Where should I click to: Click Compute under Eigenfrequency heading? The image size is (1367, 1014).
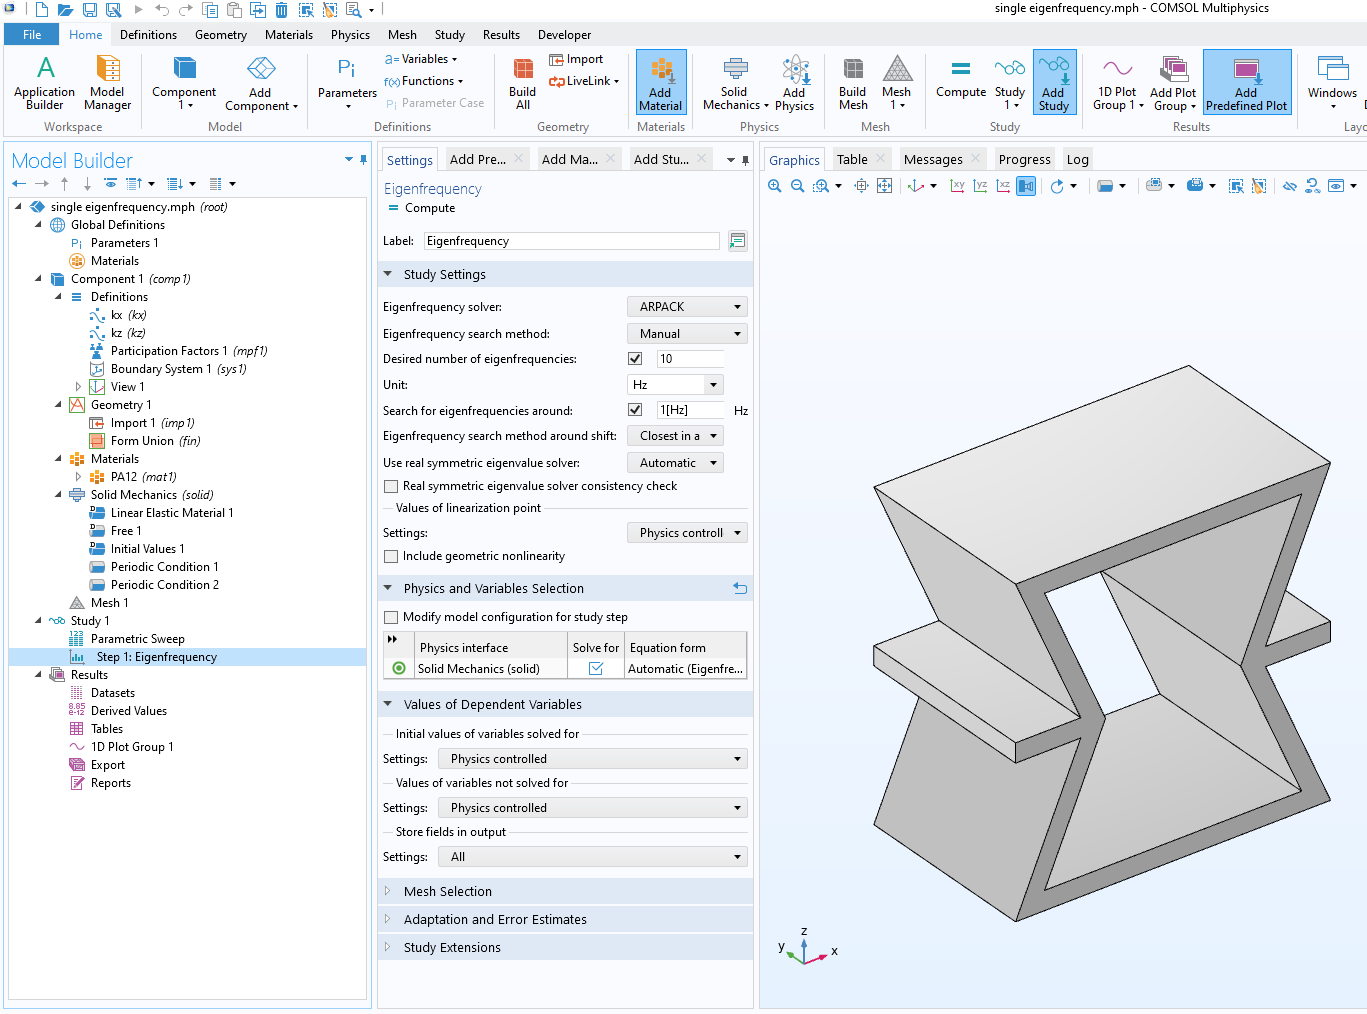tap(429, 208)
